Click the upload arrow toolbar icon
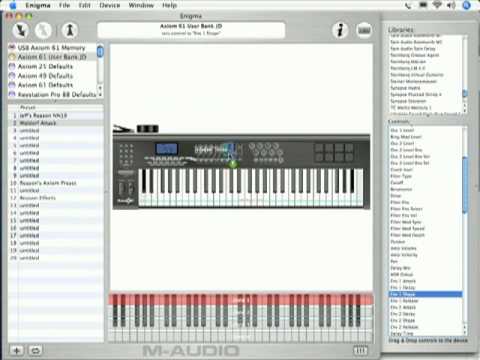 pos(70,30)
